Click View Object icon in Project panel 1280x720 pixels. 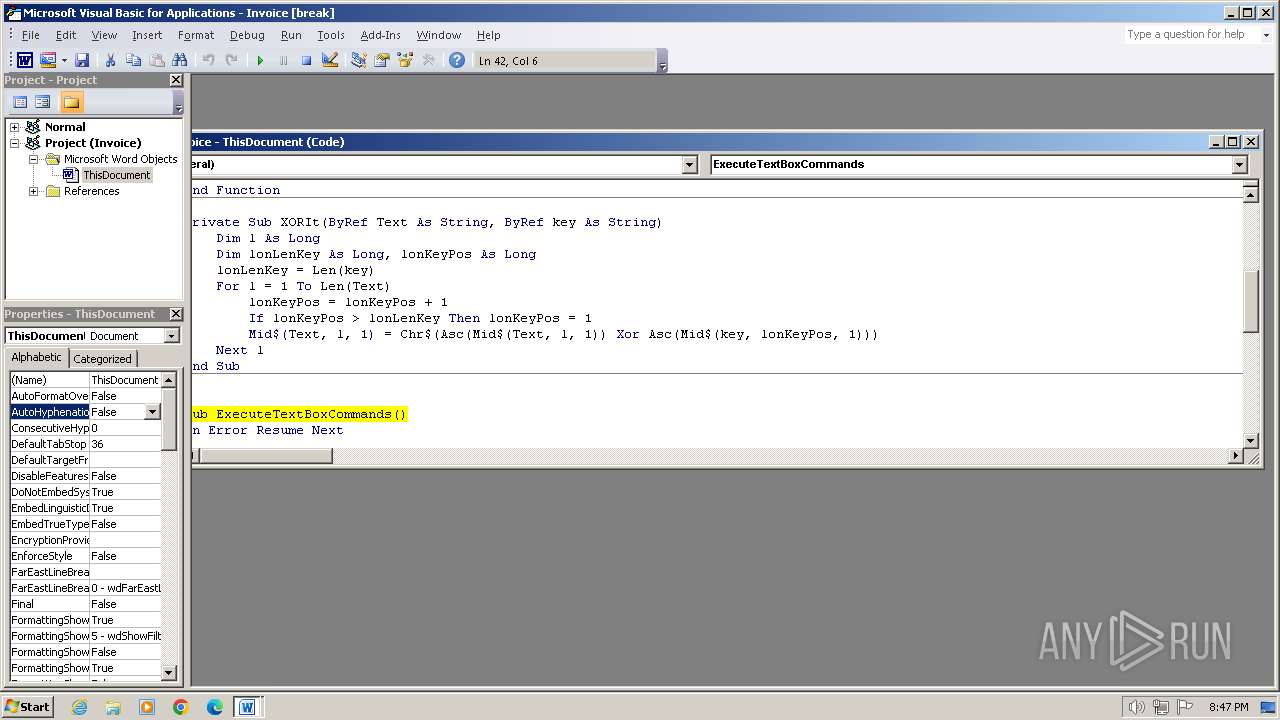[43, 102]
